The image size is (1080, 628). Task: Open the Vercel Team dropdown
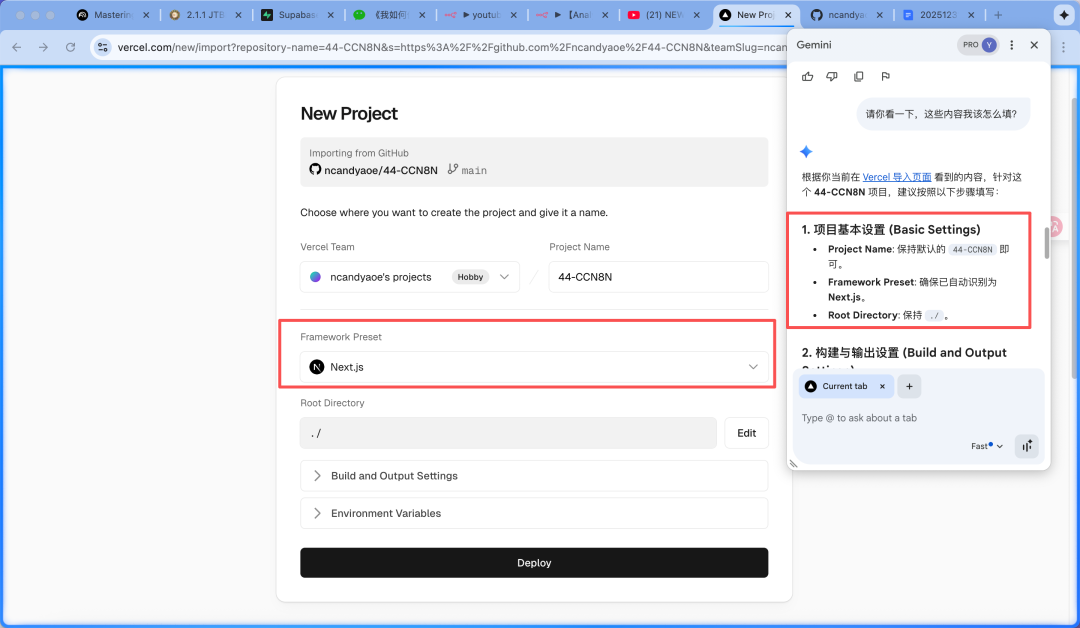click(410, 277)
